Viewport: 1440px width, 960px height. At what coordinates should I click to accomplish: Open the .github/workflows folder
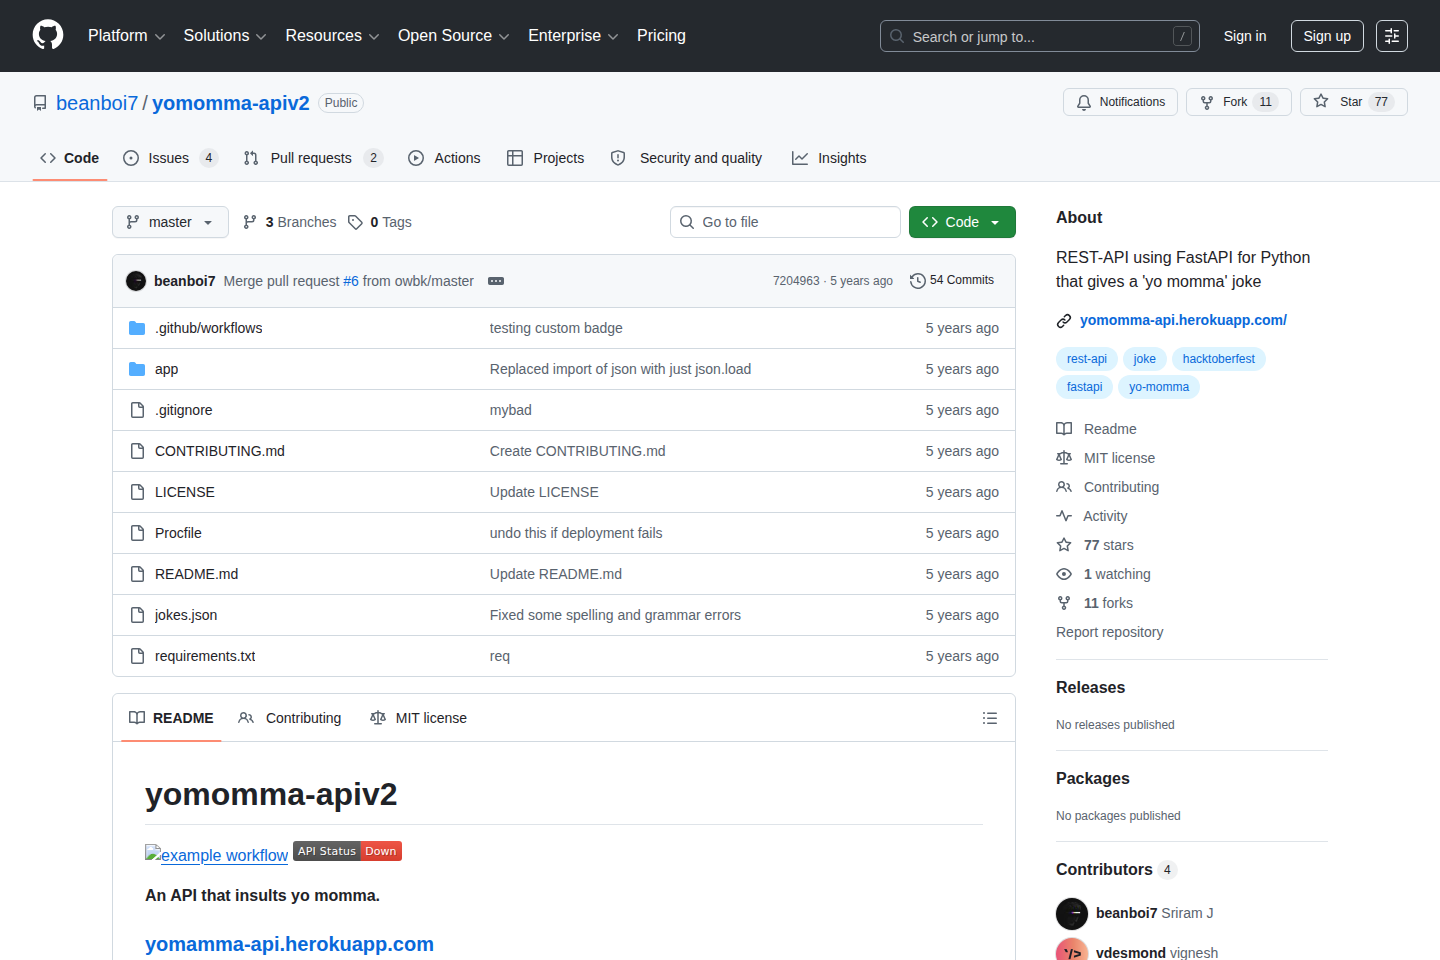[208, 328]
